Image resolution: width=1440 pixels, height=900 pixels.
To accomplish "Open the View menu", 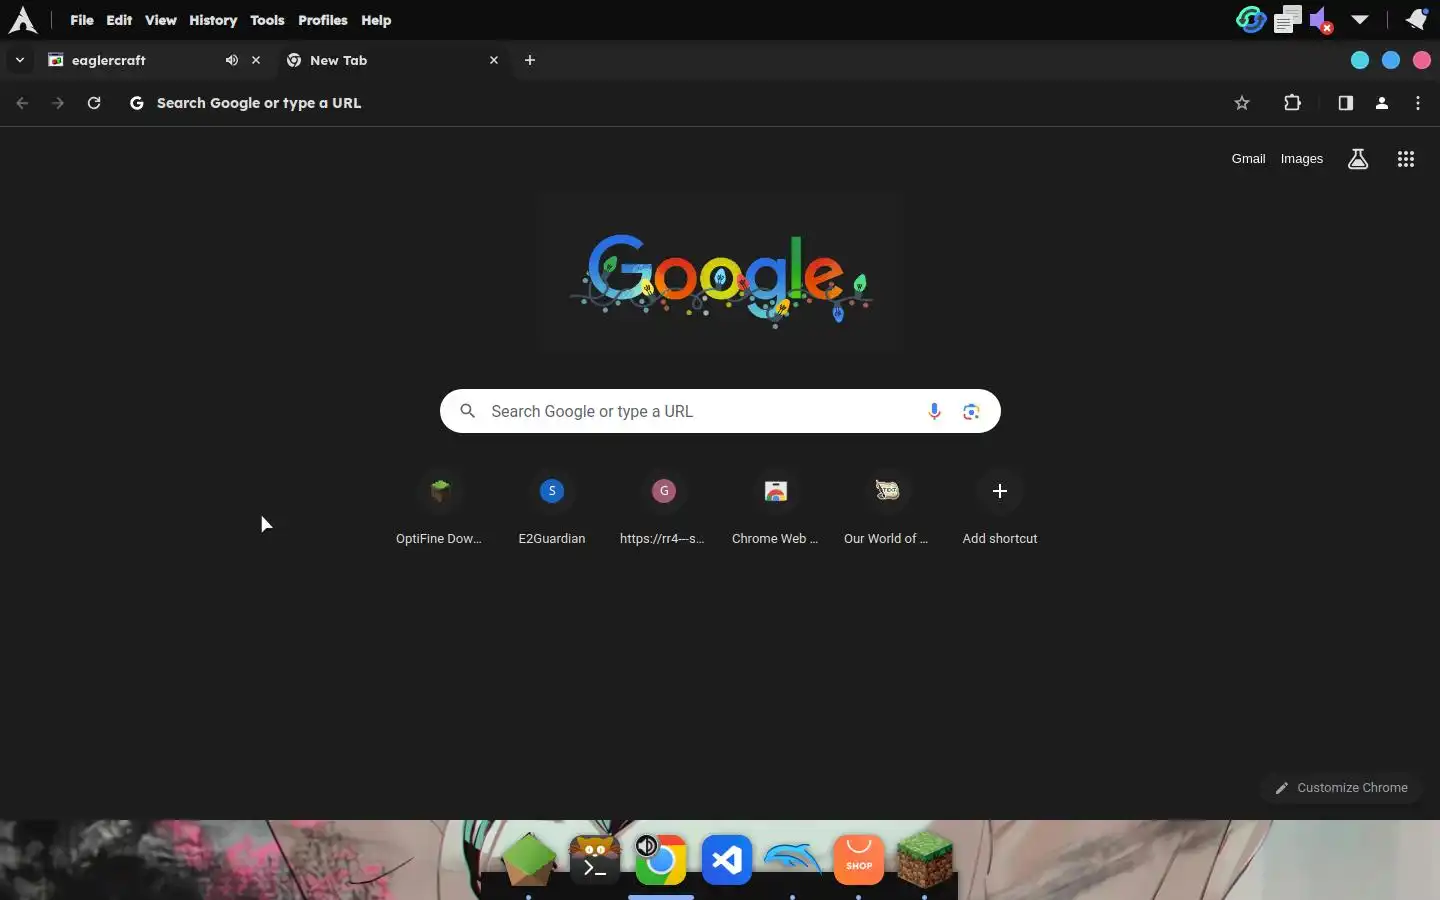I will [x=160, y=20].
